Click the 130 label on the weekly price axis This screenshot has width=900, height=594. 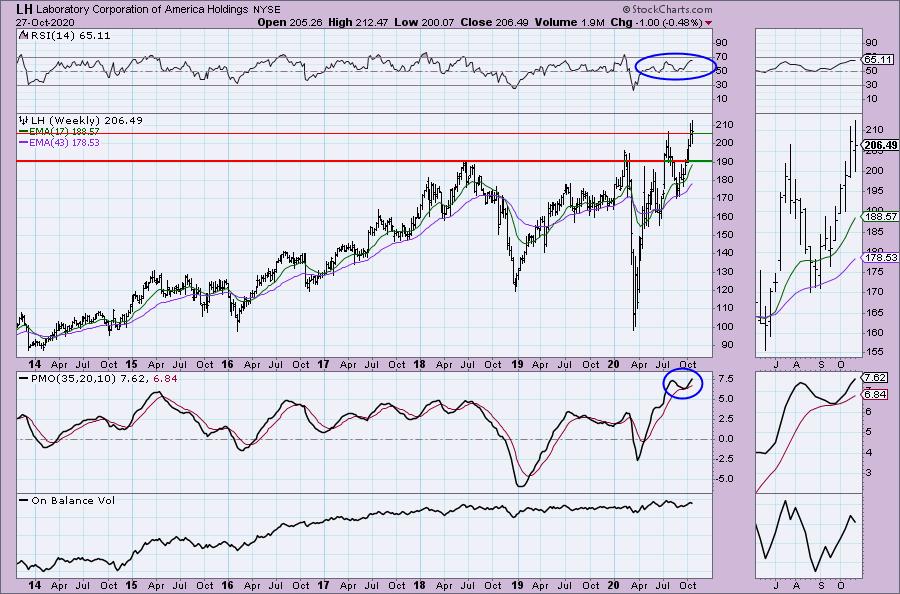coord(725,271)
